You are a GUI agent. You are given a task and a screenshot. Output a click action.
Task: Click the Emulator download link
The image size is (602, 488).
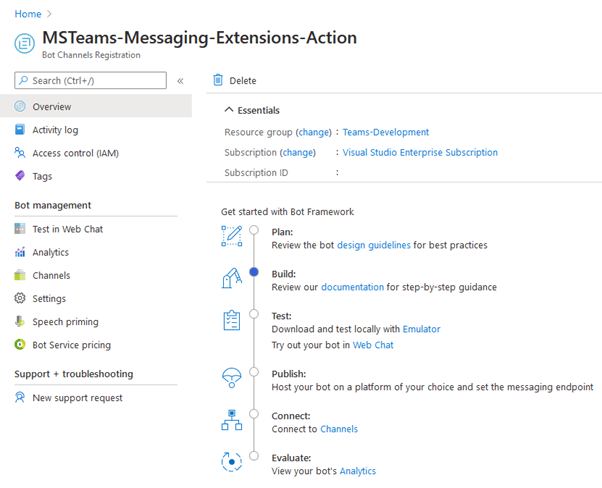420,329
